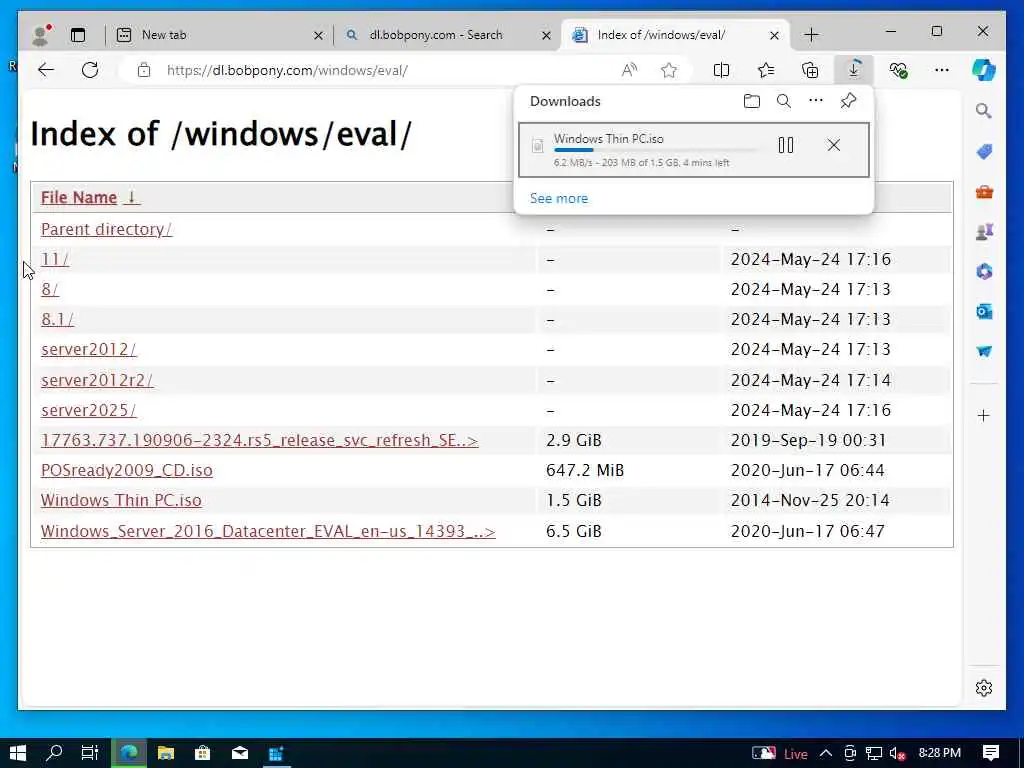Add page to favorites star icon
This screenshot has width=1024, height=768.
[669, 70]
